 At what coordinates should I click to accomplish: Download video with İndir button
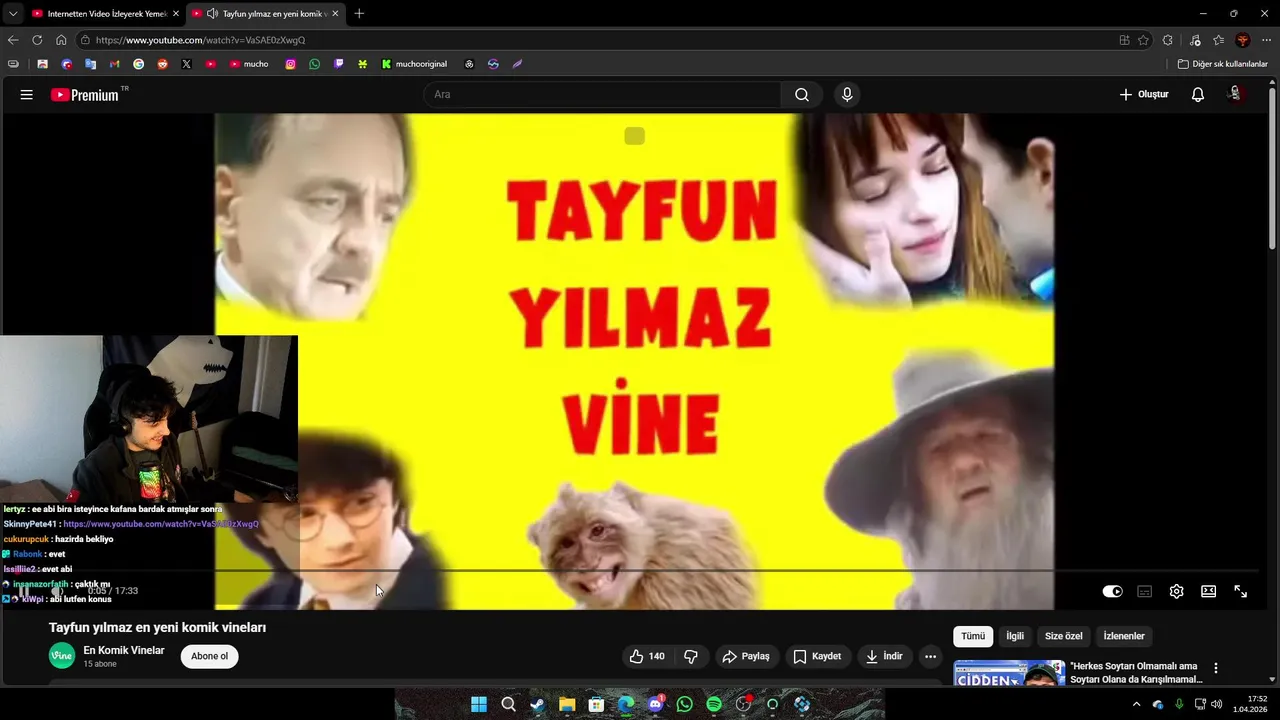point(884,657)
